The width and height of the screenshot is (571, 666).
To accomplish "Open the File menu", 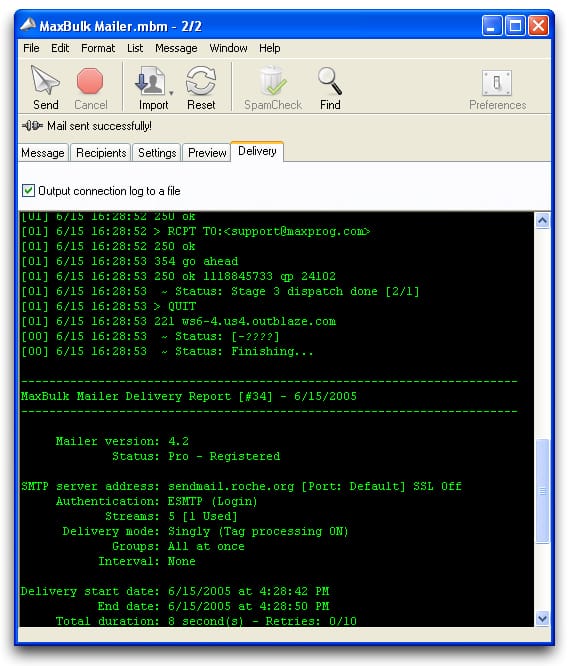I will 31,48.
